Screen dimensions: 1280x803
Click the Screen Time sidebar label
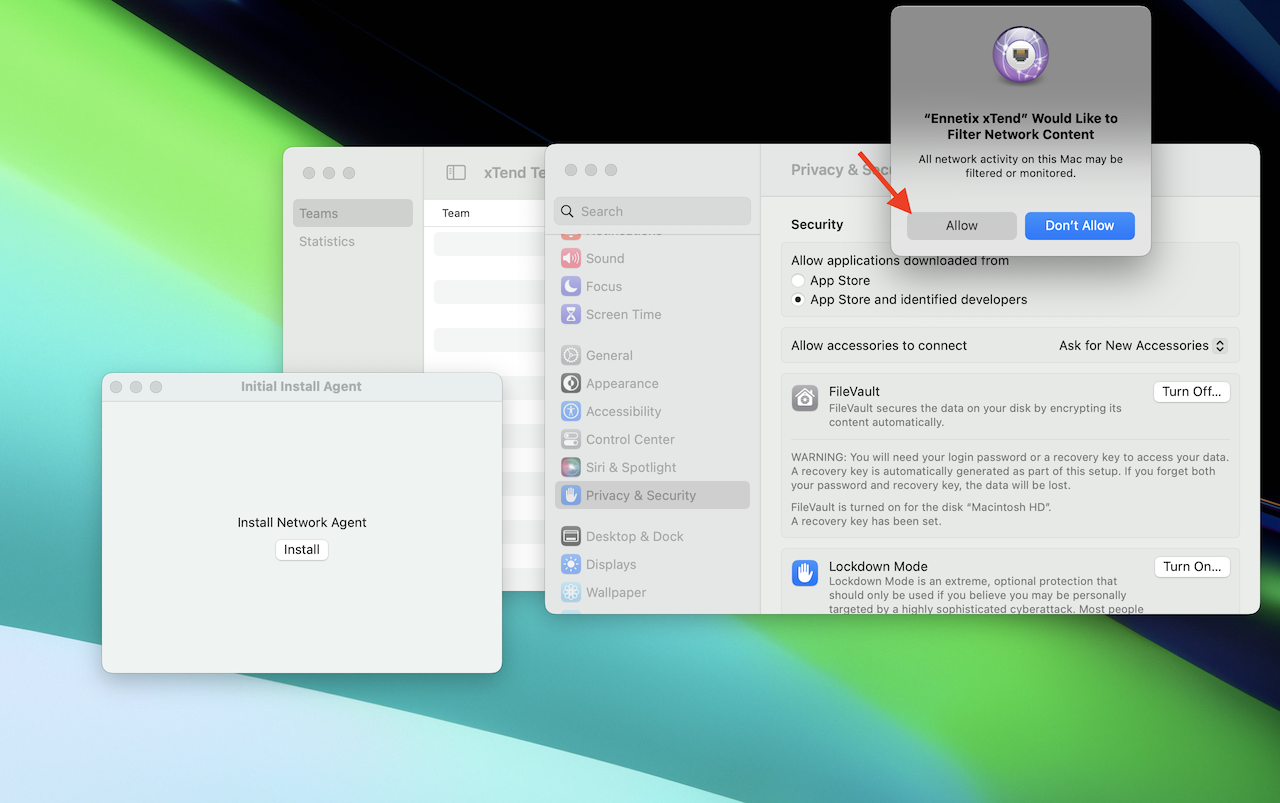point(624,314)
